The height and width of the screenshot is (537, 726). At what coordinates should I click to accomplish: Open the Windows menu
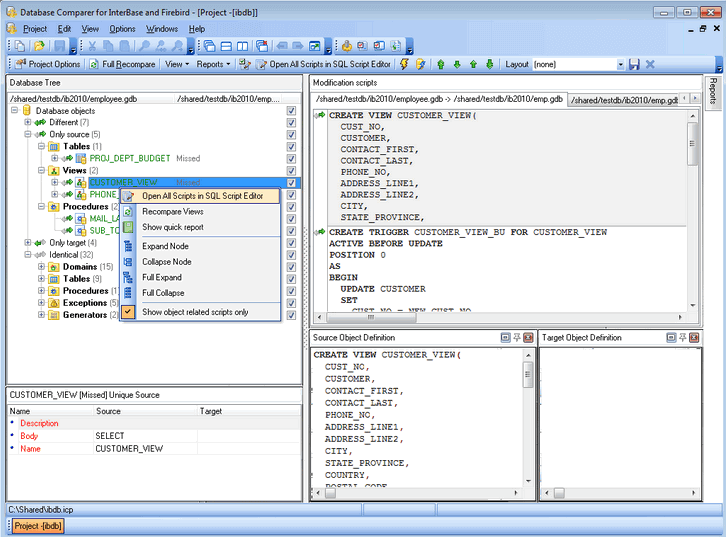click(162, 29)
